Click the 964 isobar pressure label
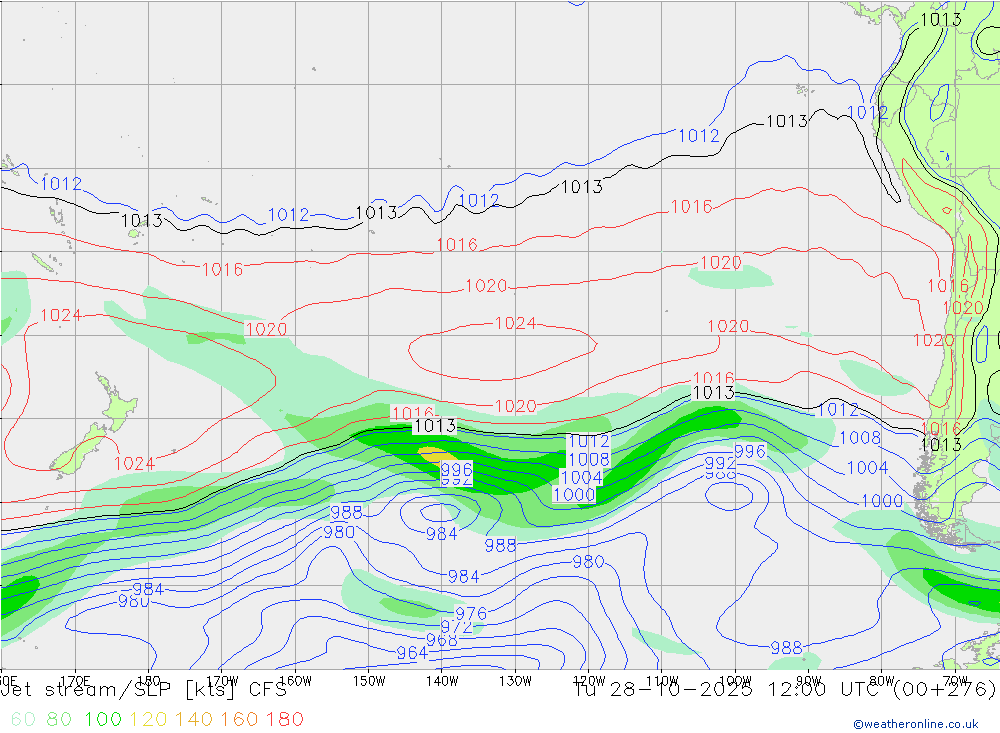1000x733 pixels. click(412, 653)
